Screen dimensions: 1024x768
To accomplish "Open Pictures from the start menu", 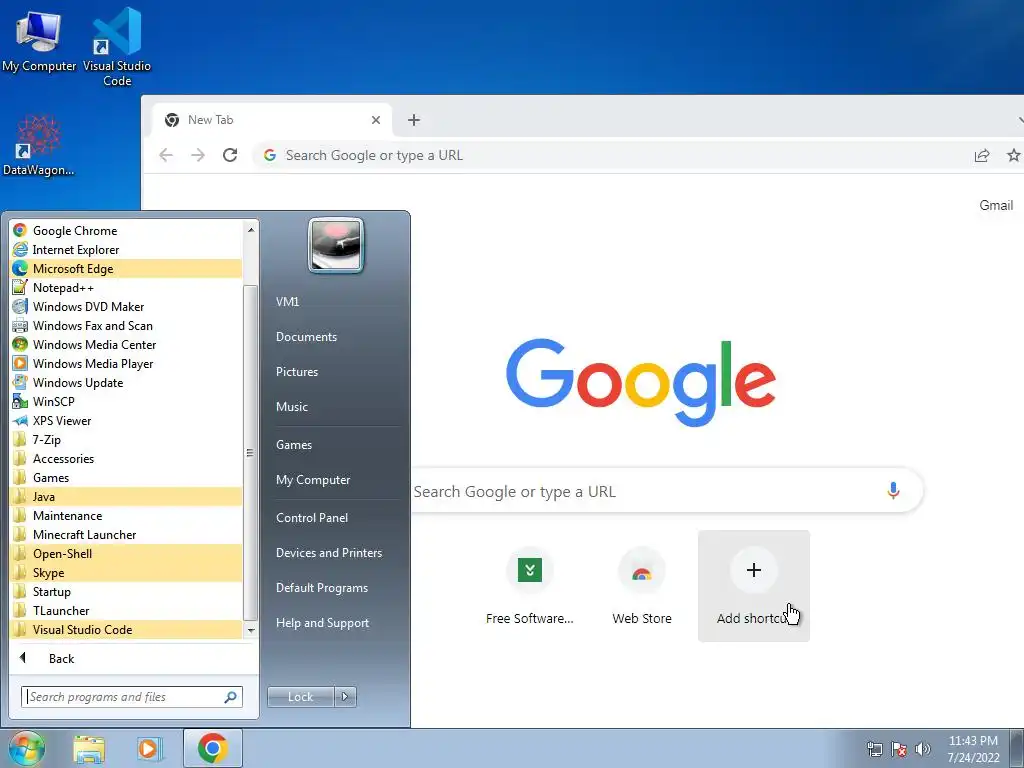I will (x=336, y=372).
